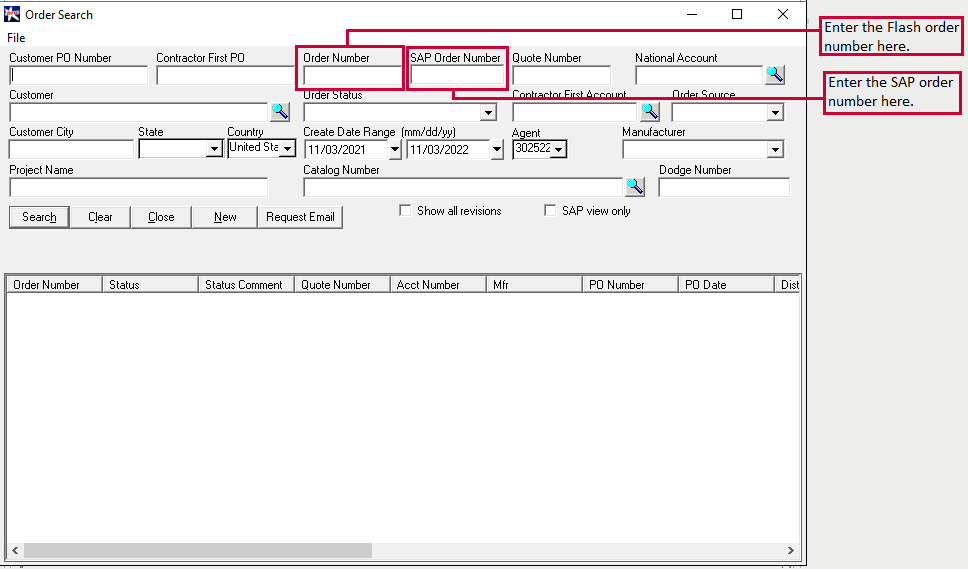968x569 pixels.
Task: Focus the Project Name text field
Action: (138, 188)
